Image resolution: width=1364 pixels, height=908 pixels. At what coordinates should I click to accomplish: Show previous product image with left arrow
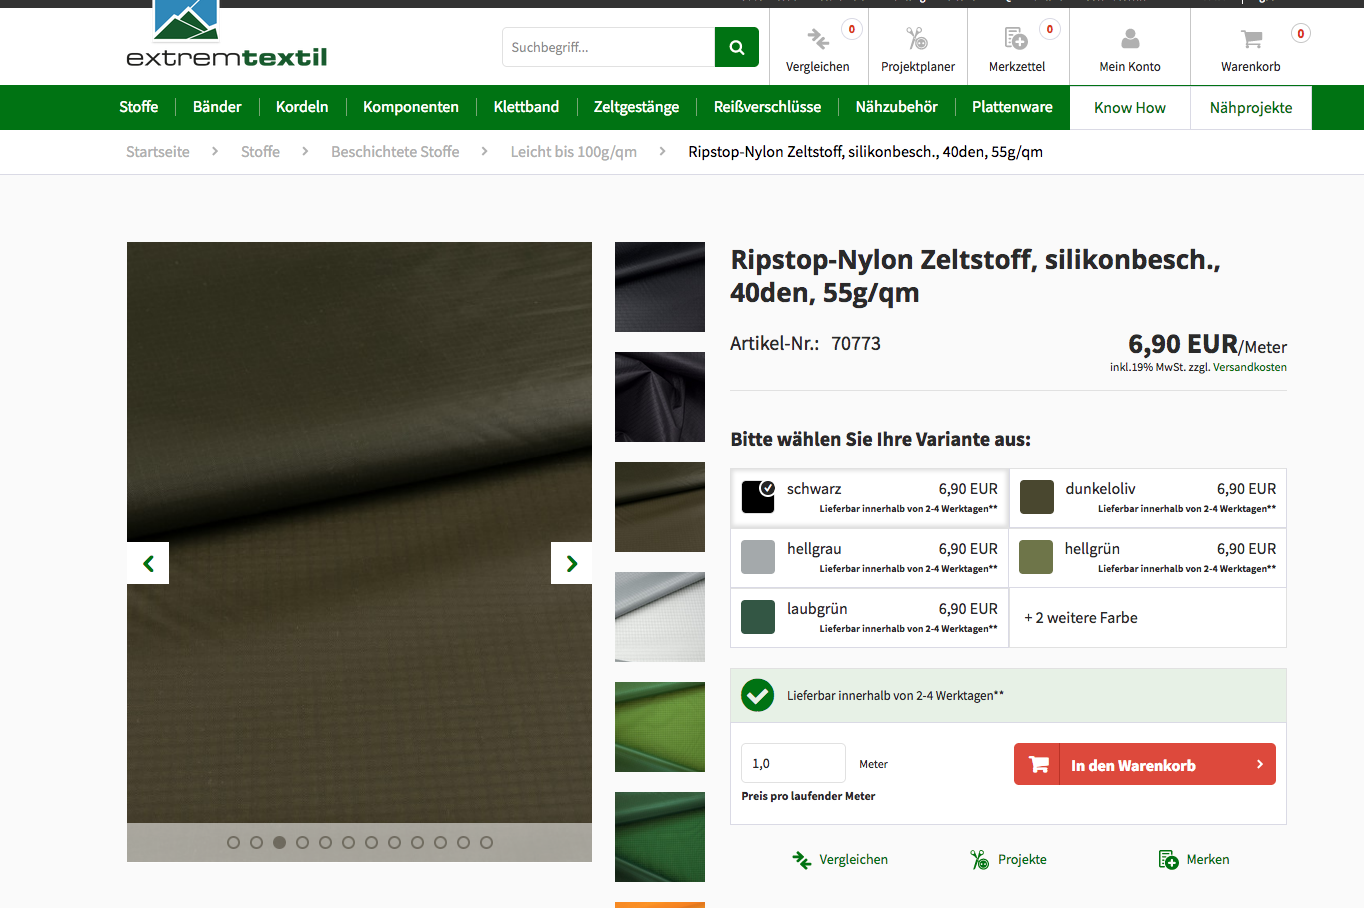click(x=148, y=563)
